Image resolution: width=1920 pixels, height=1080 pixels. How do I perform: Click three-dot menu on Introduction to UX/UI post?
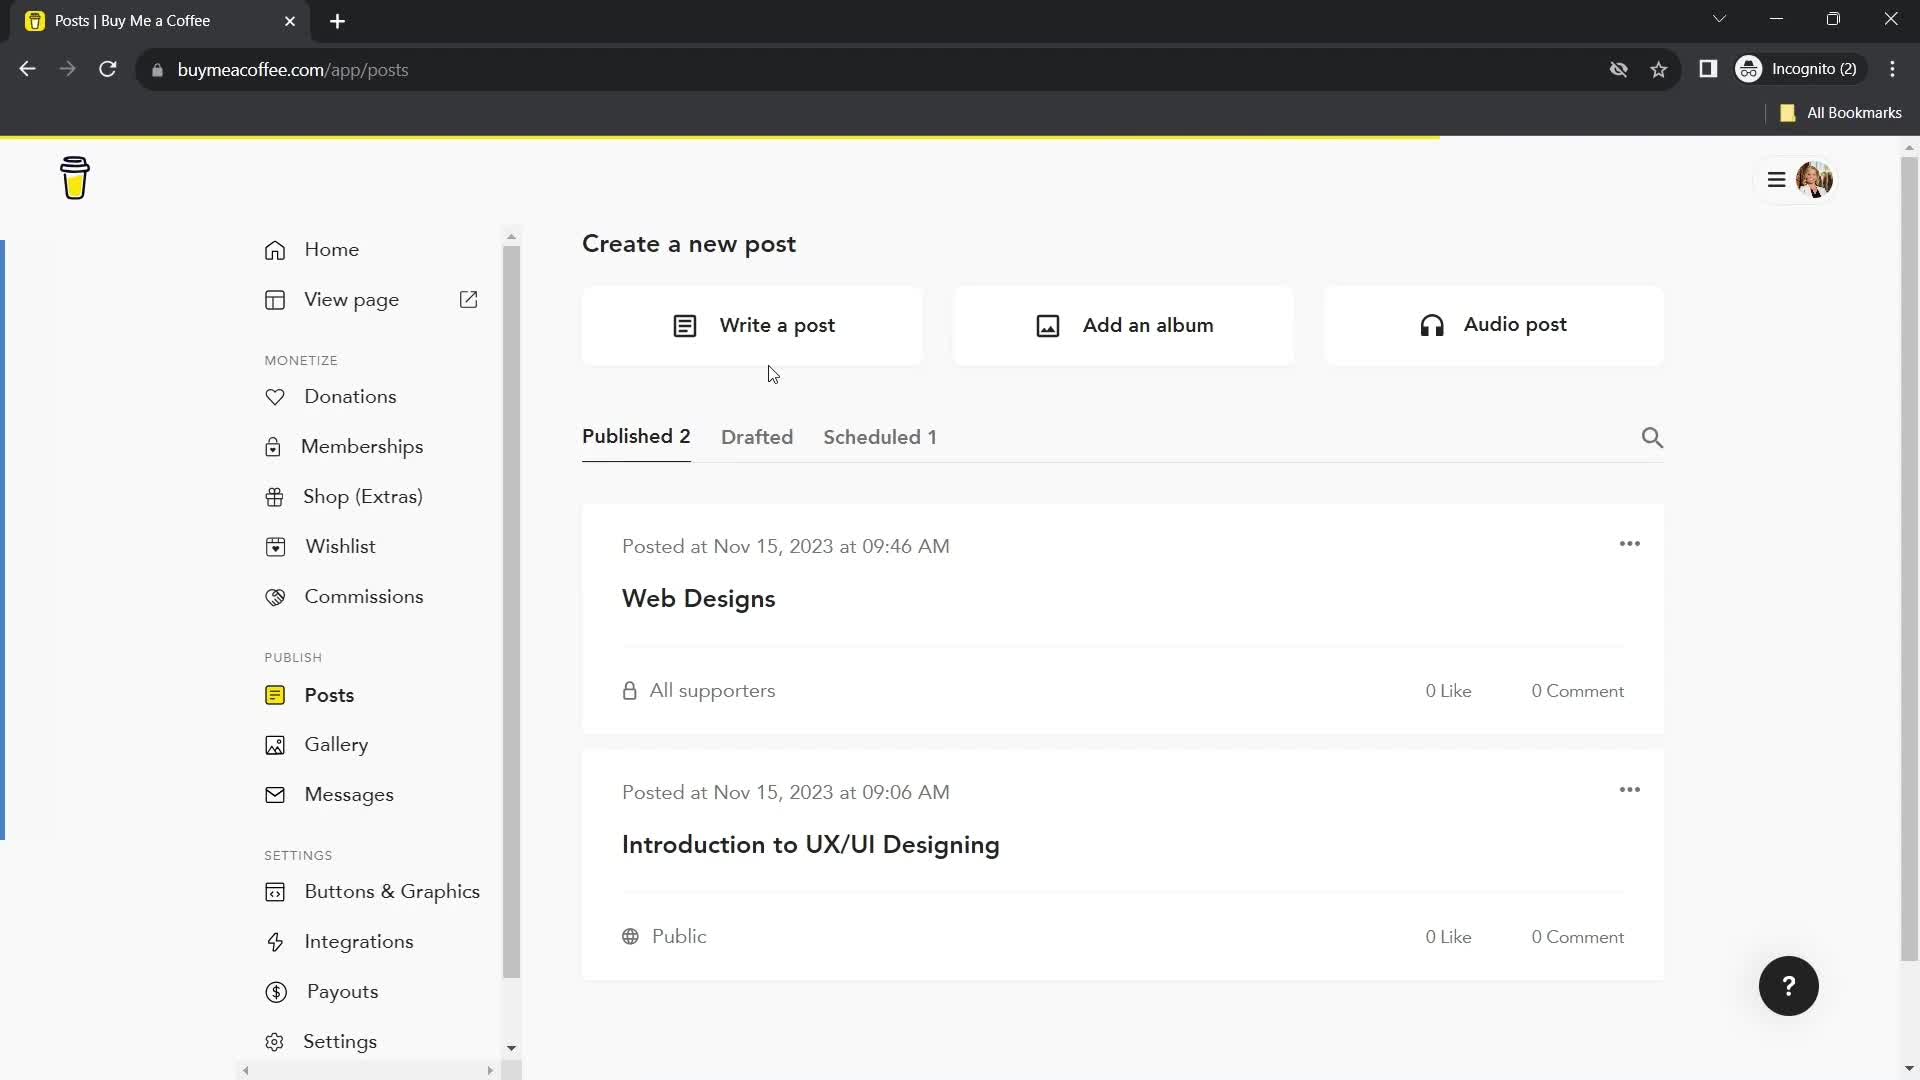pyautogui.click(x=1631, y=789)
